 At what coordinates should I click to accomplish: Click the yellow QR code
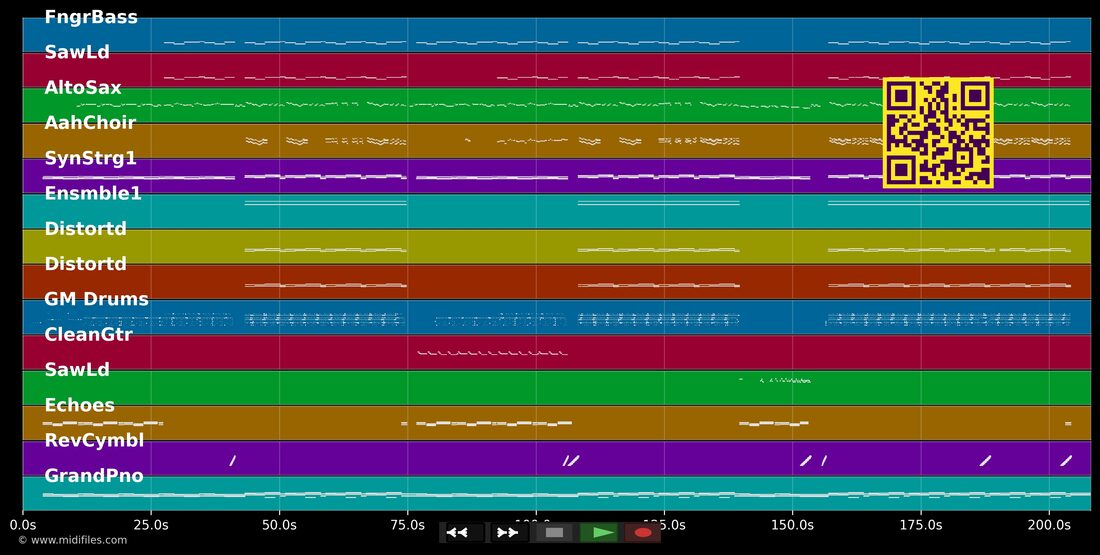coord(938,133)
